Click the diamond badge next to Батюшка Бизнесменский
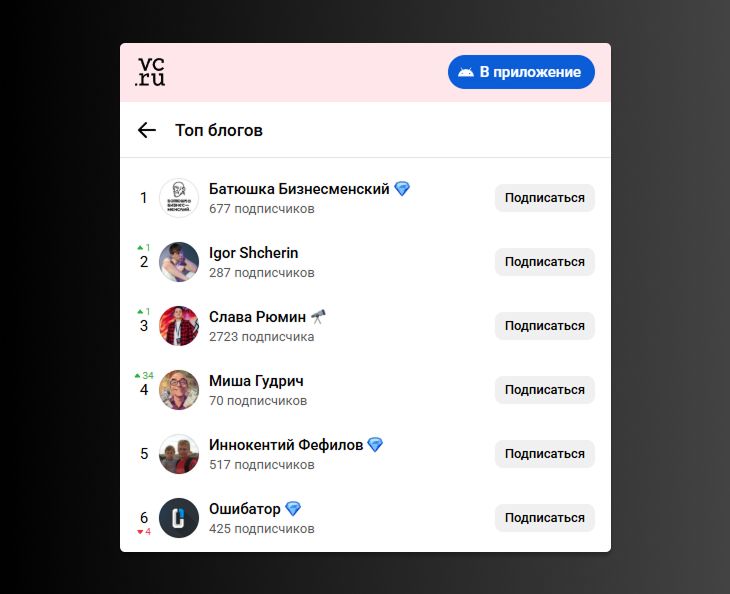Viewport: 730px width, 594px height. (x=402, y=188)
